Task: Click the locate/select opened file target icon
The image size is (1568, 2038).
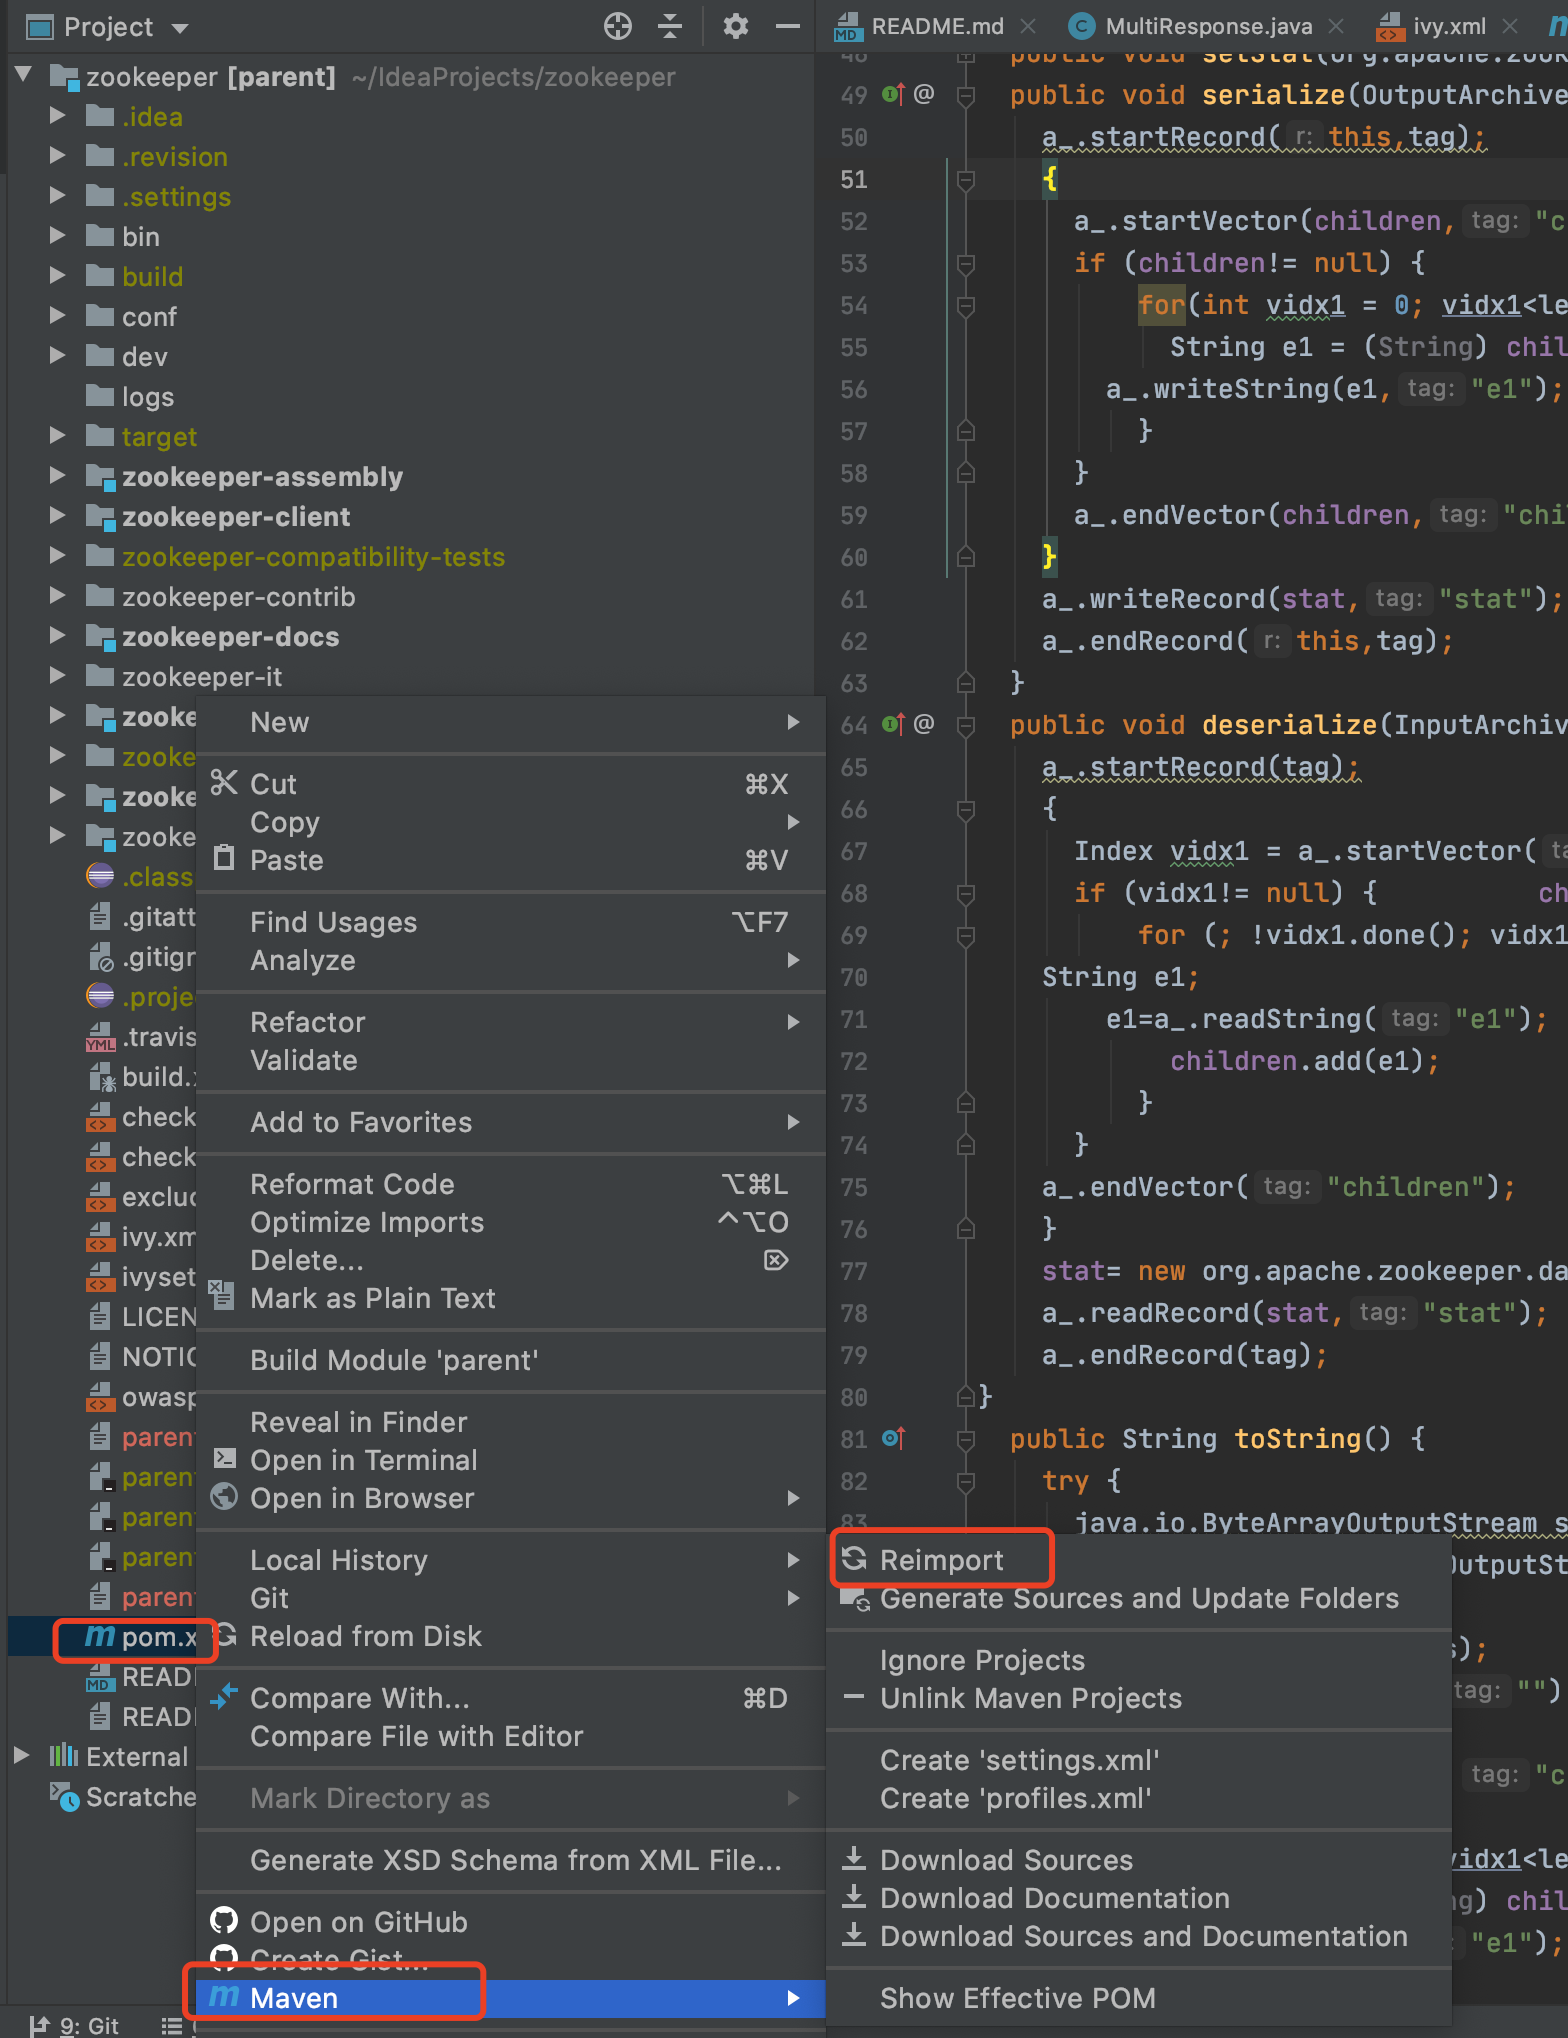Action: click(618, 27)
